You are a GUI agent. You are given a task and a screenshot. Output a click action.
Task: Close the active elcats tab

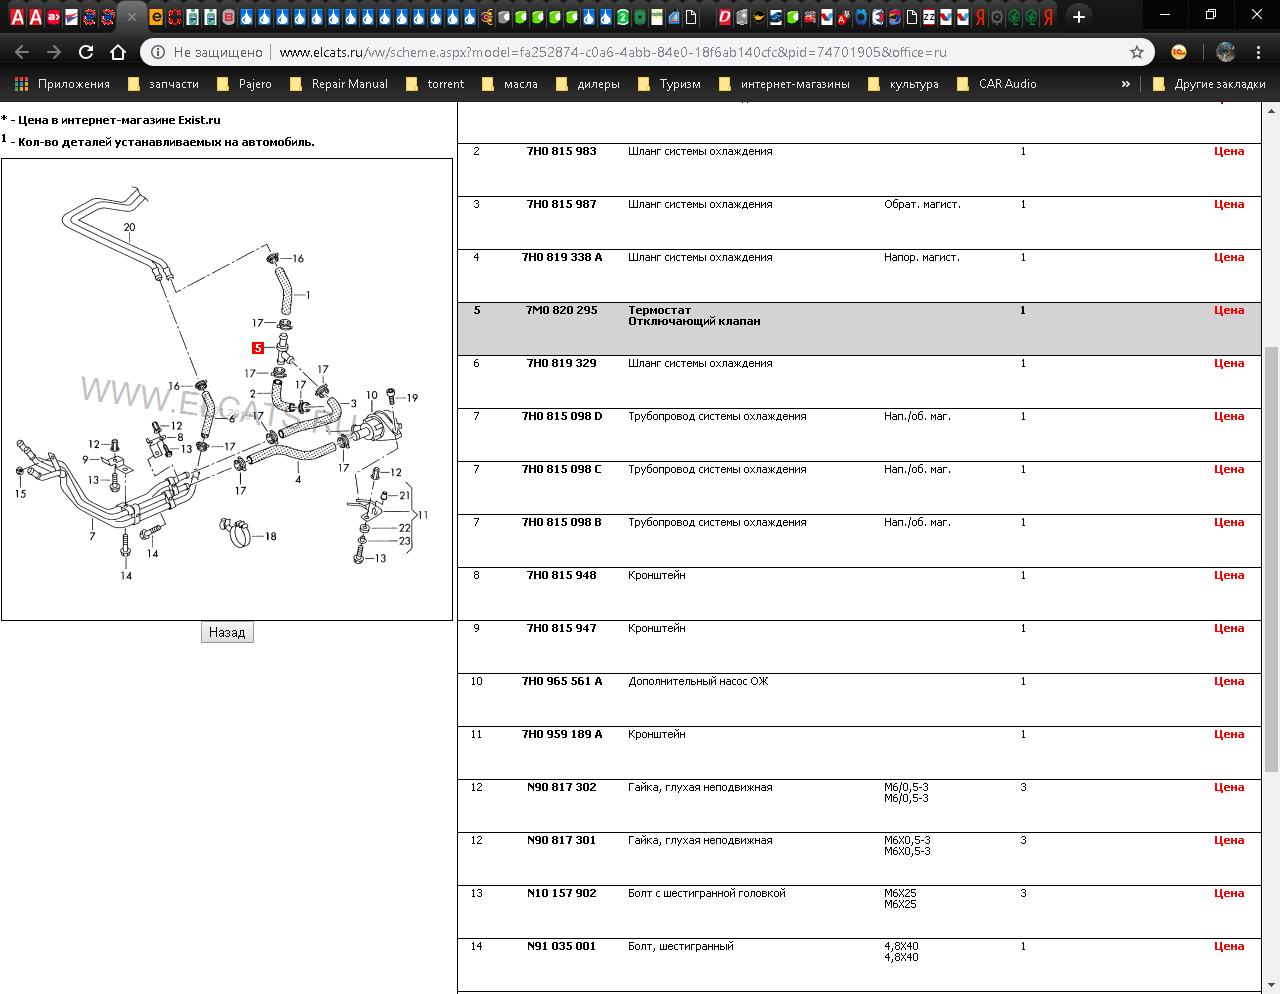131,17
